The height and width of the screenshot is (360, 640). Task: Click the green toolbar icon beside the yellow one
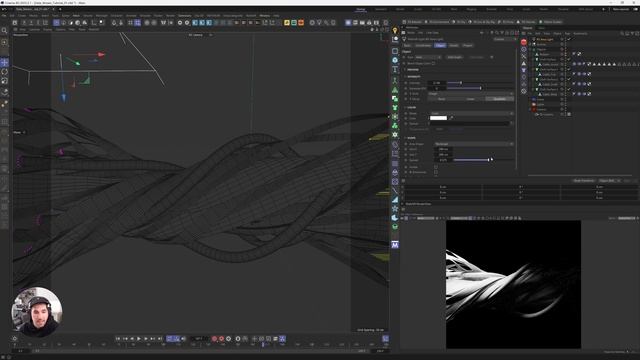(294, 22)
